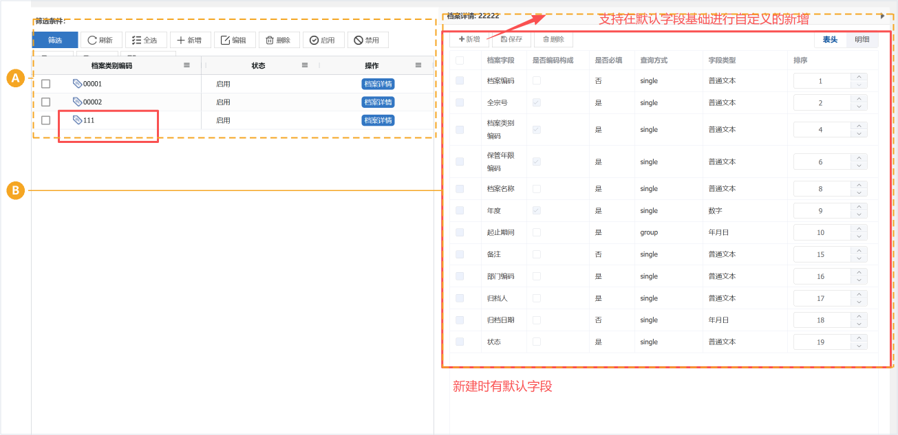This screenshot has height=435, width=898.
Task: Click 年月日 field type in 归档日期 row
Action: coord(718,320)
